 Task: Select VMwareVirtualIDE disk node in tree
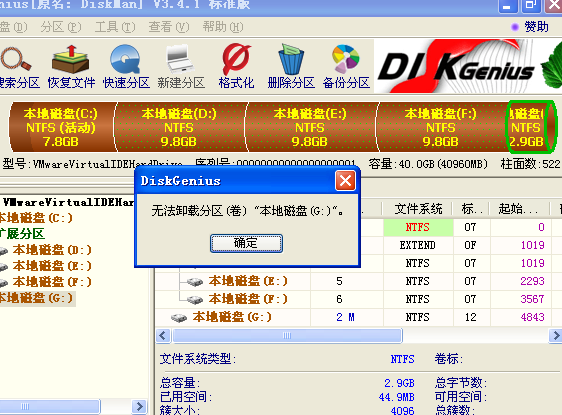tap(68, 202)
